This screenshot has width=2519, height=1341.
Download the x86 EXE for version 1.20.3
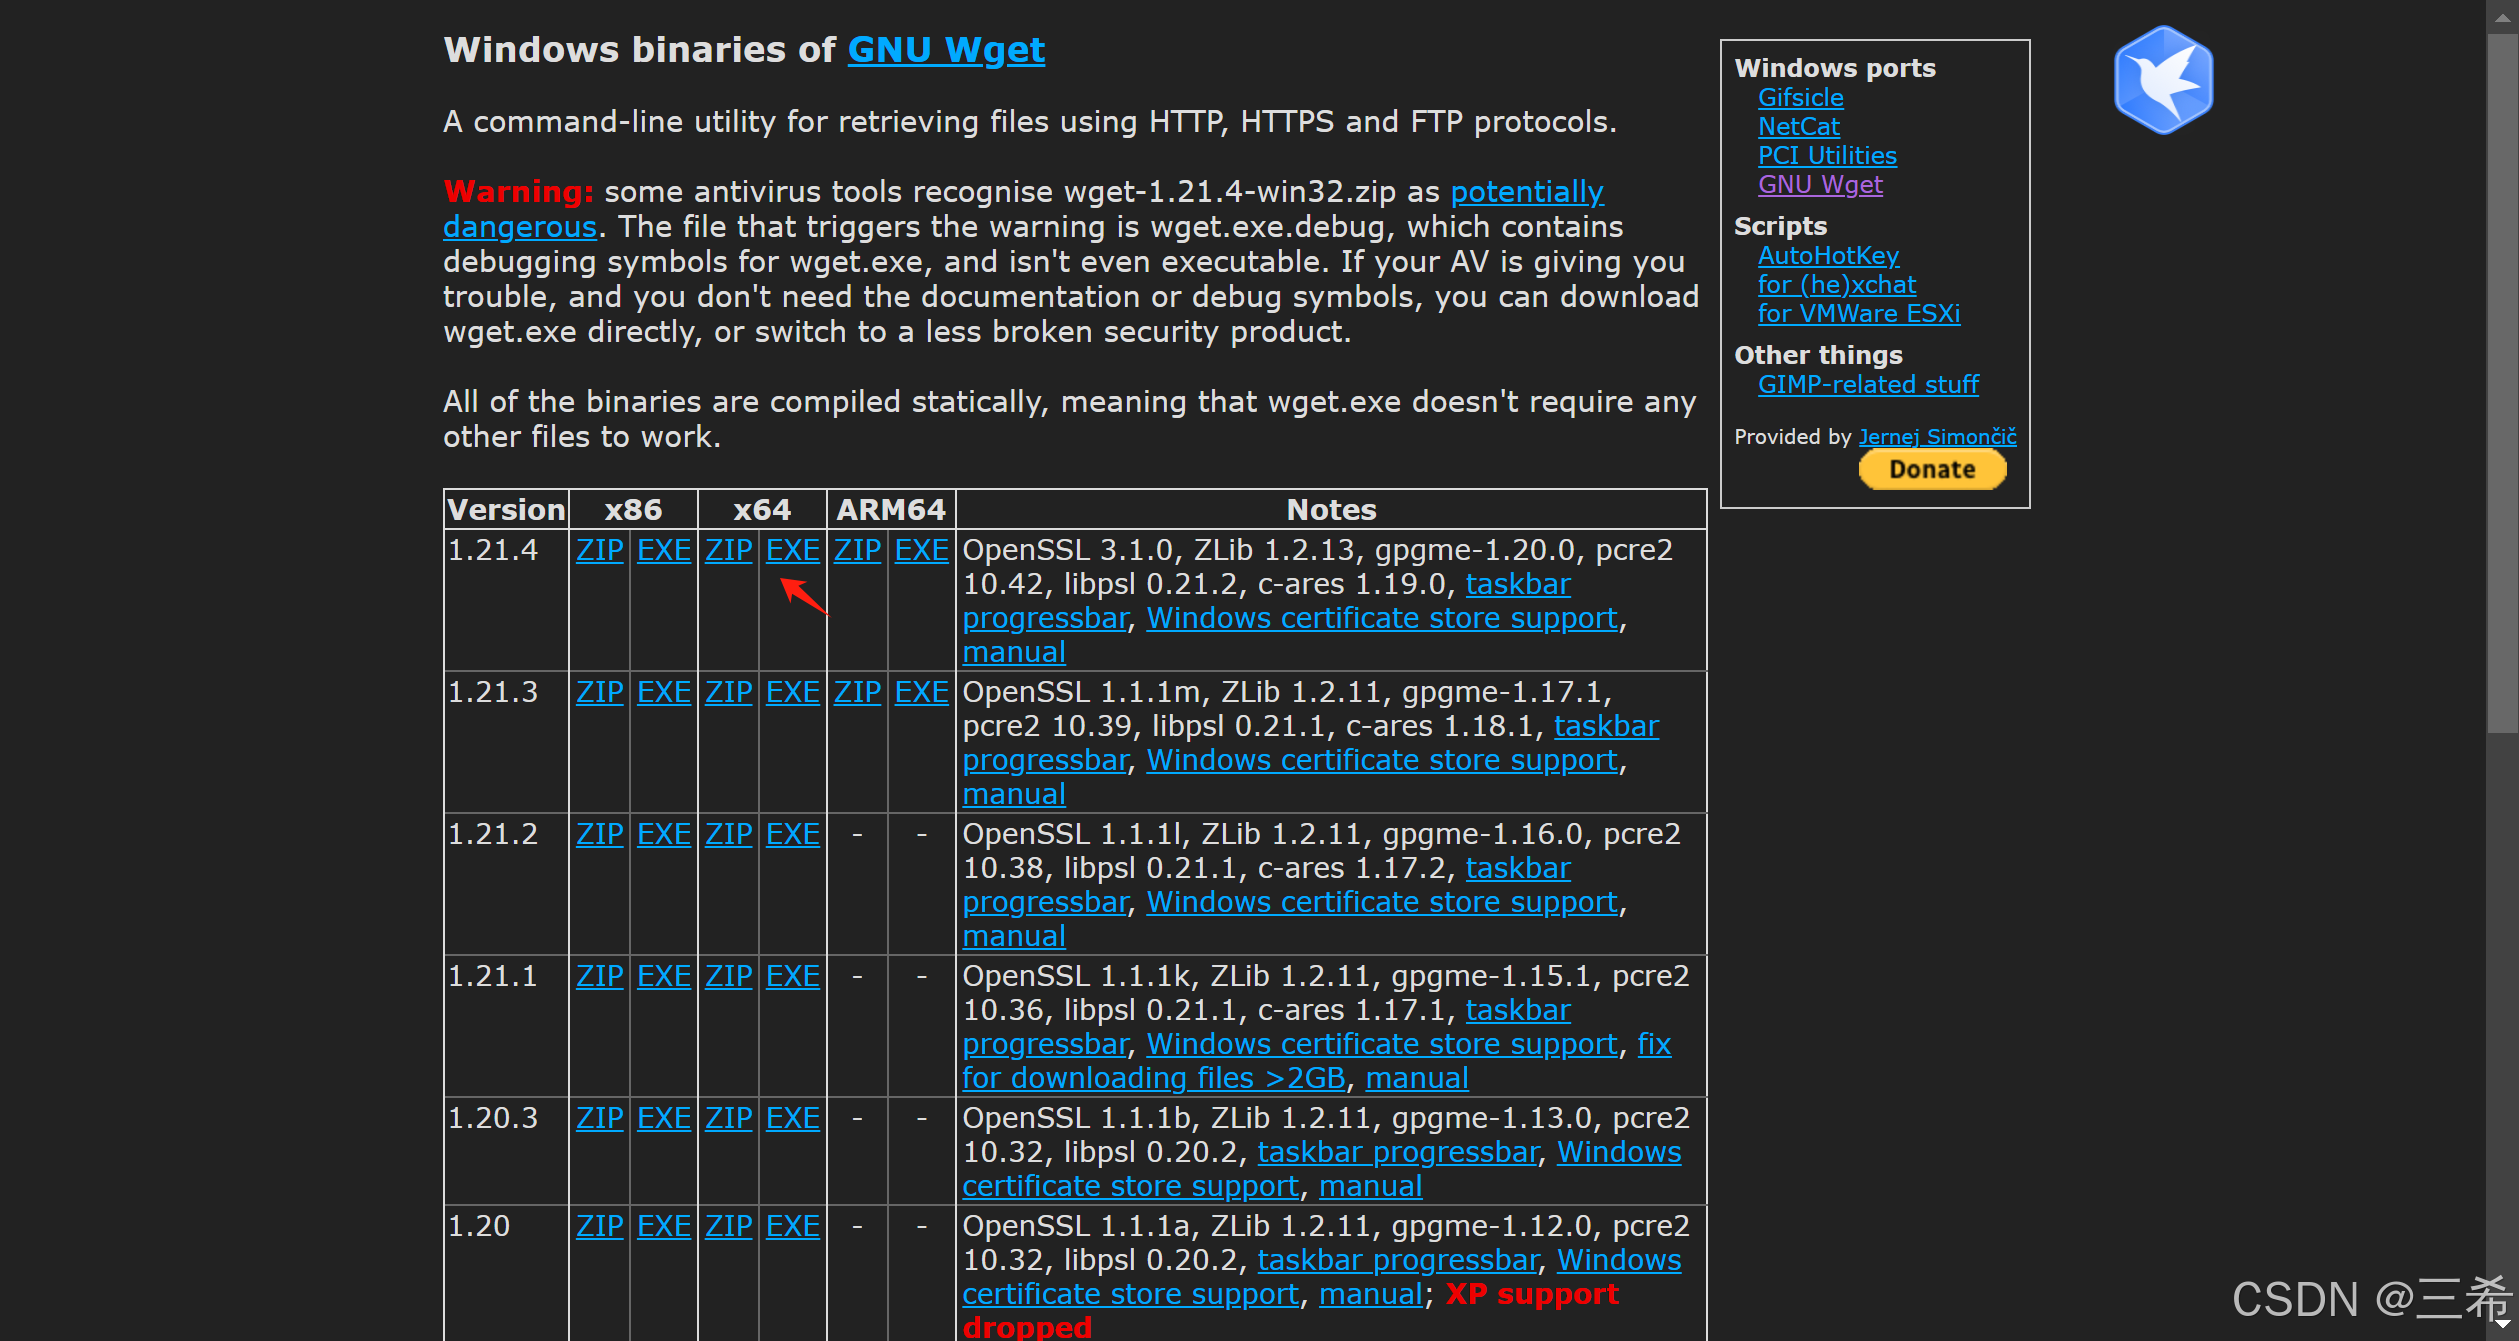663,1118
